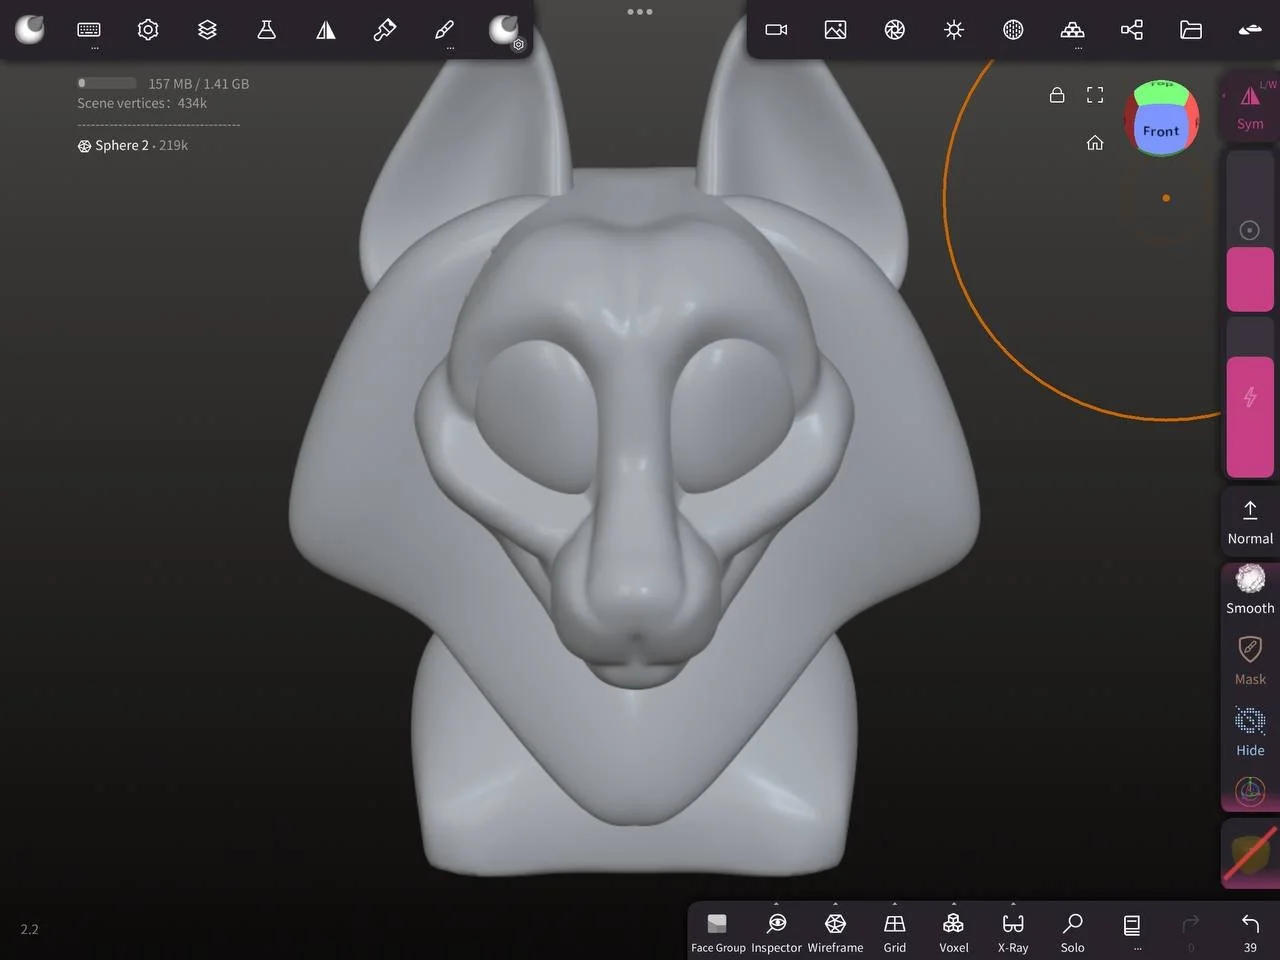Open the hammer stroke menu
Image resolution: width=1280 pixels, height=960 pixels.
(385, 30)
